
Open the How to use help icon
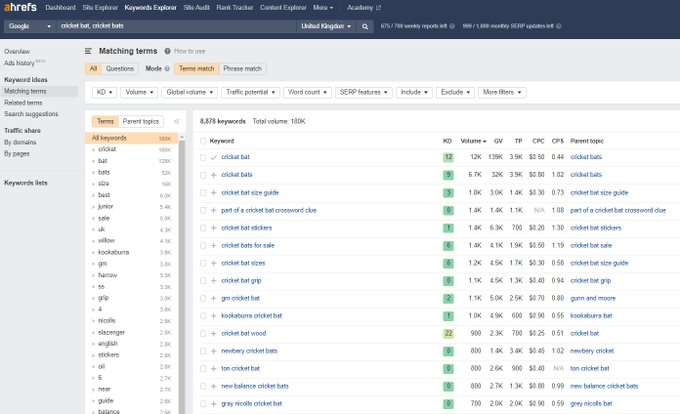pyautogui.click(x=167, y=51)
